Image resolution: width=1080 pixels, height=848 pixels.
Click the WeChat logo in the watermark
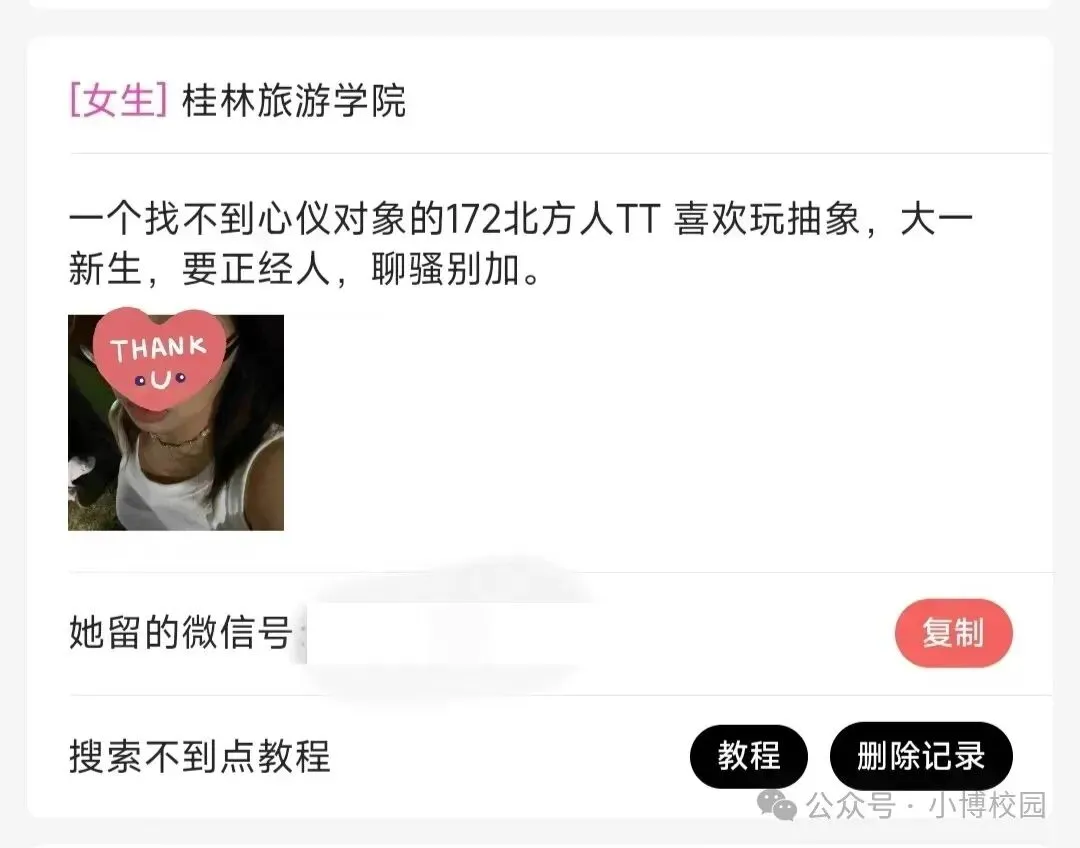tap(776, 805)
